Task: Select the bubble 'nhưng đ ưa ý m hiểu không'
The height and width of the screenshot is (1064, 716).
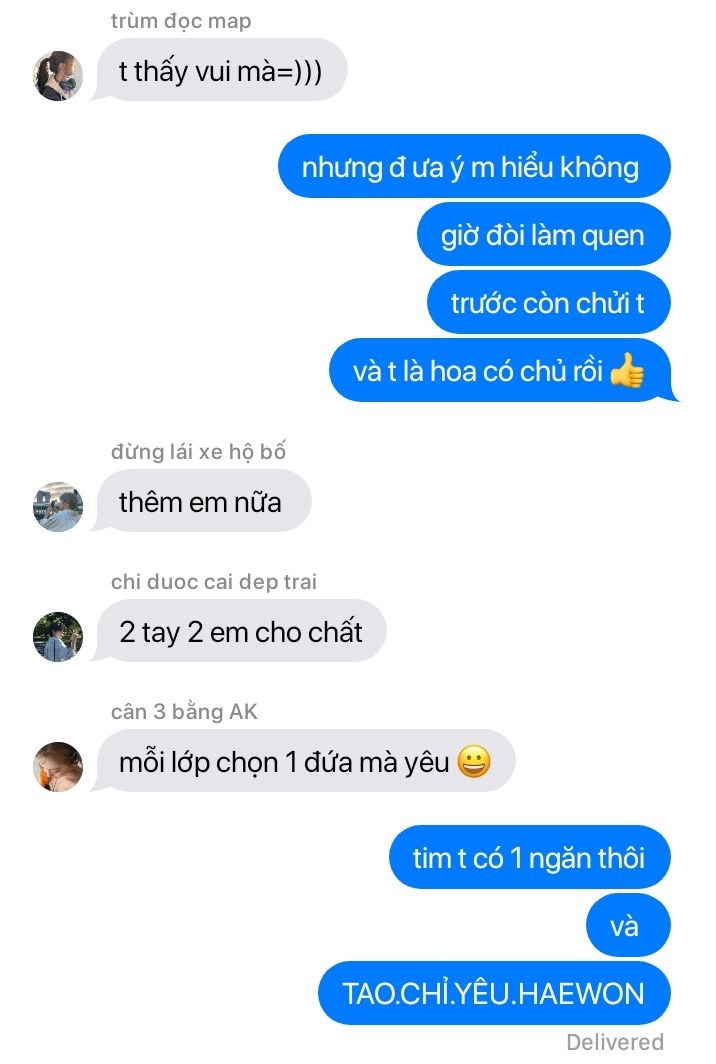Action: [x=474, y=166]
